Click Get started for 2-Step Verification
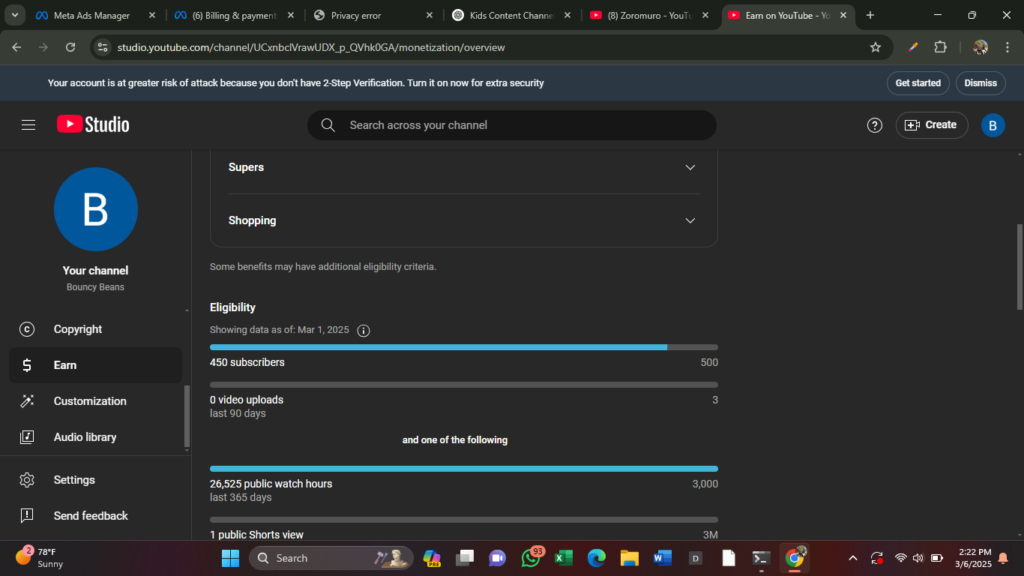This screenshot has height=576, width=1024. point(917,83)
